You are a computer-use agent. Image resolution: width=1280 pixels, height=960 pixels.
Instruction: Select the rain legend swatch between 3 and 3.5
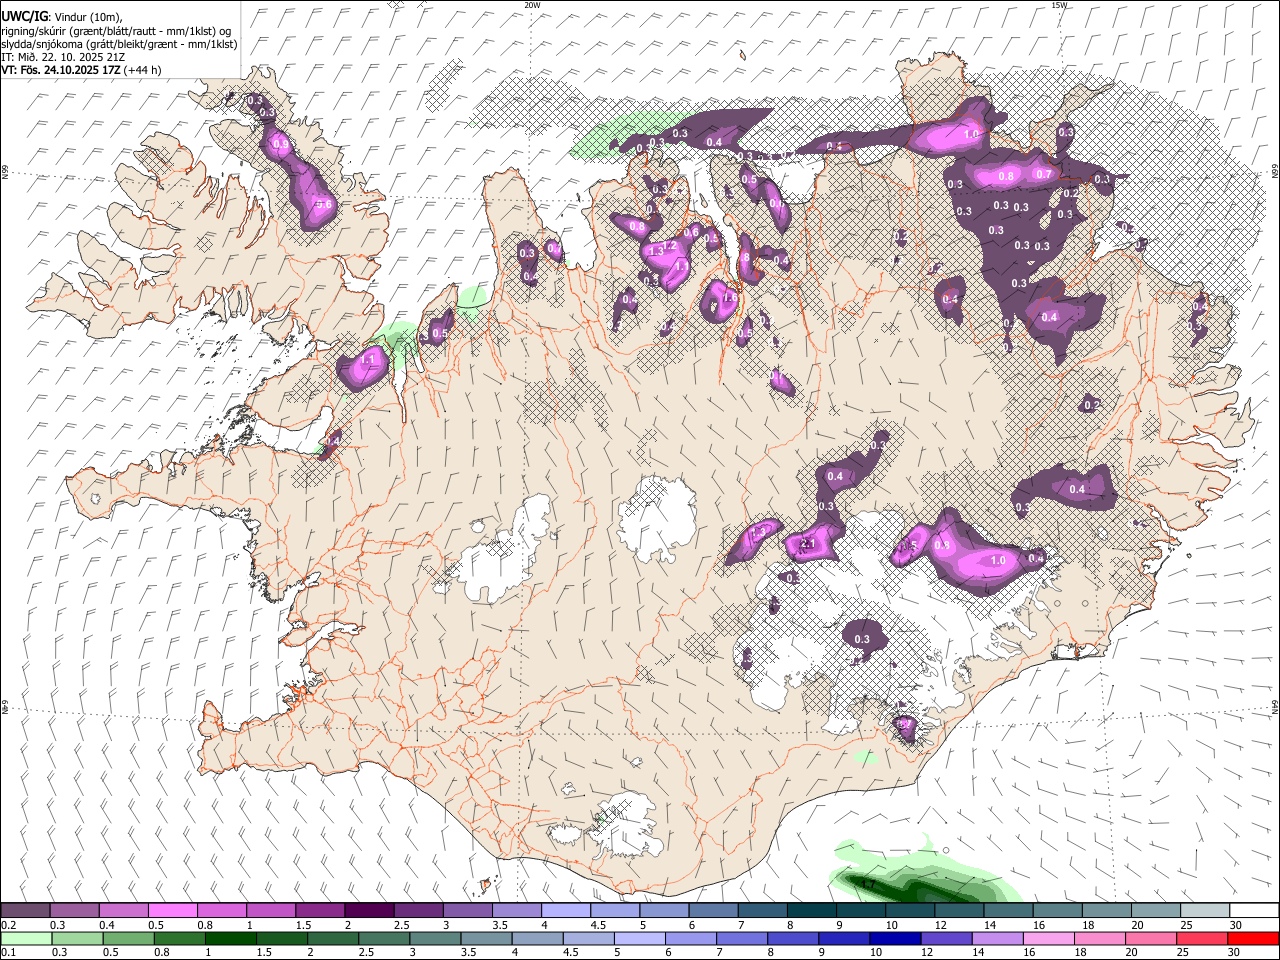pyautogui.click(x=435, y=939)
